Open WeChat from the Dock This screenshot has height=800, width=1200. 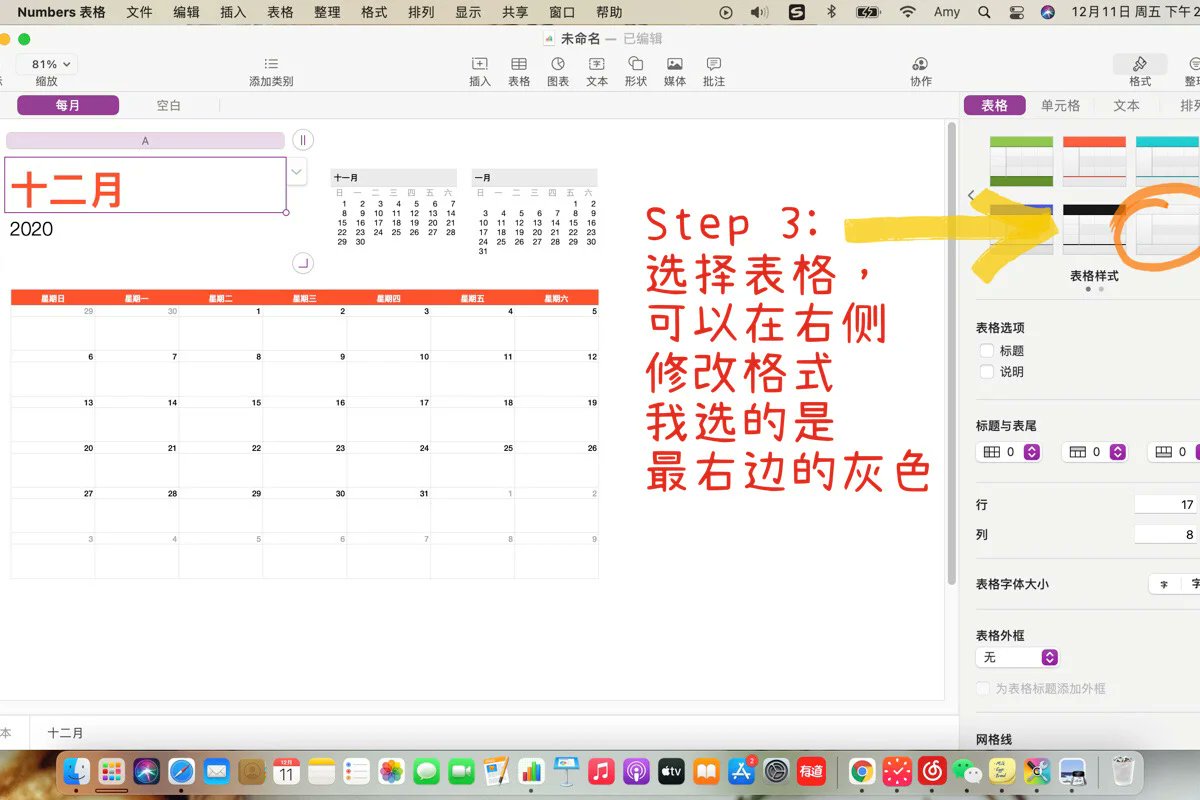coord(967,771)
